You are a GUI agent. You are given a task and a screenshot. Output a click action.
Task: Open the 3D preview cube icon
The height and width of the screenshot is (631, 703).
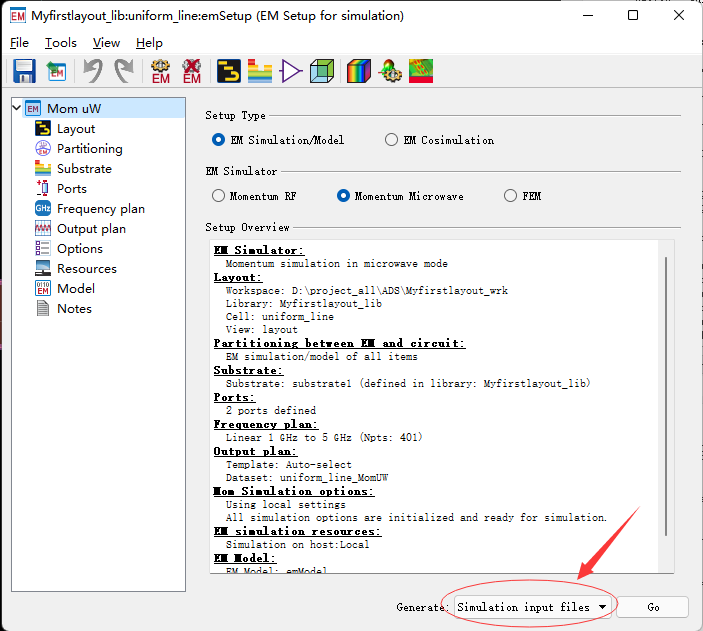tap(322, 71)
